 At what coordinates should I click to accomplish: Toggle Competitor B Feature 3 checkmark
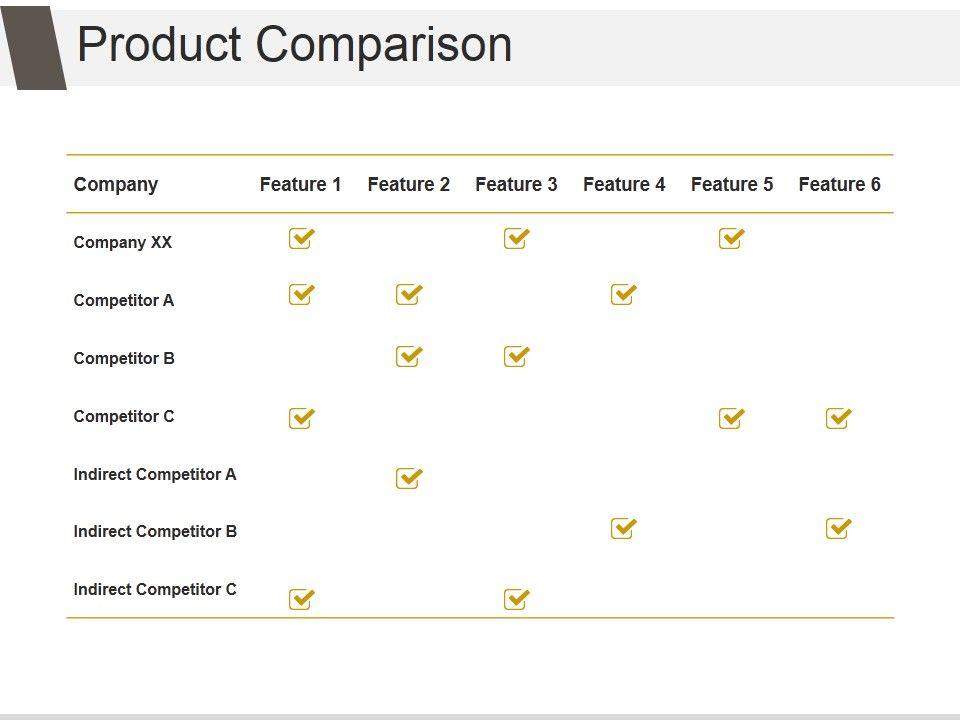[516, 357]
